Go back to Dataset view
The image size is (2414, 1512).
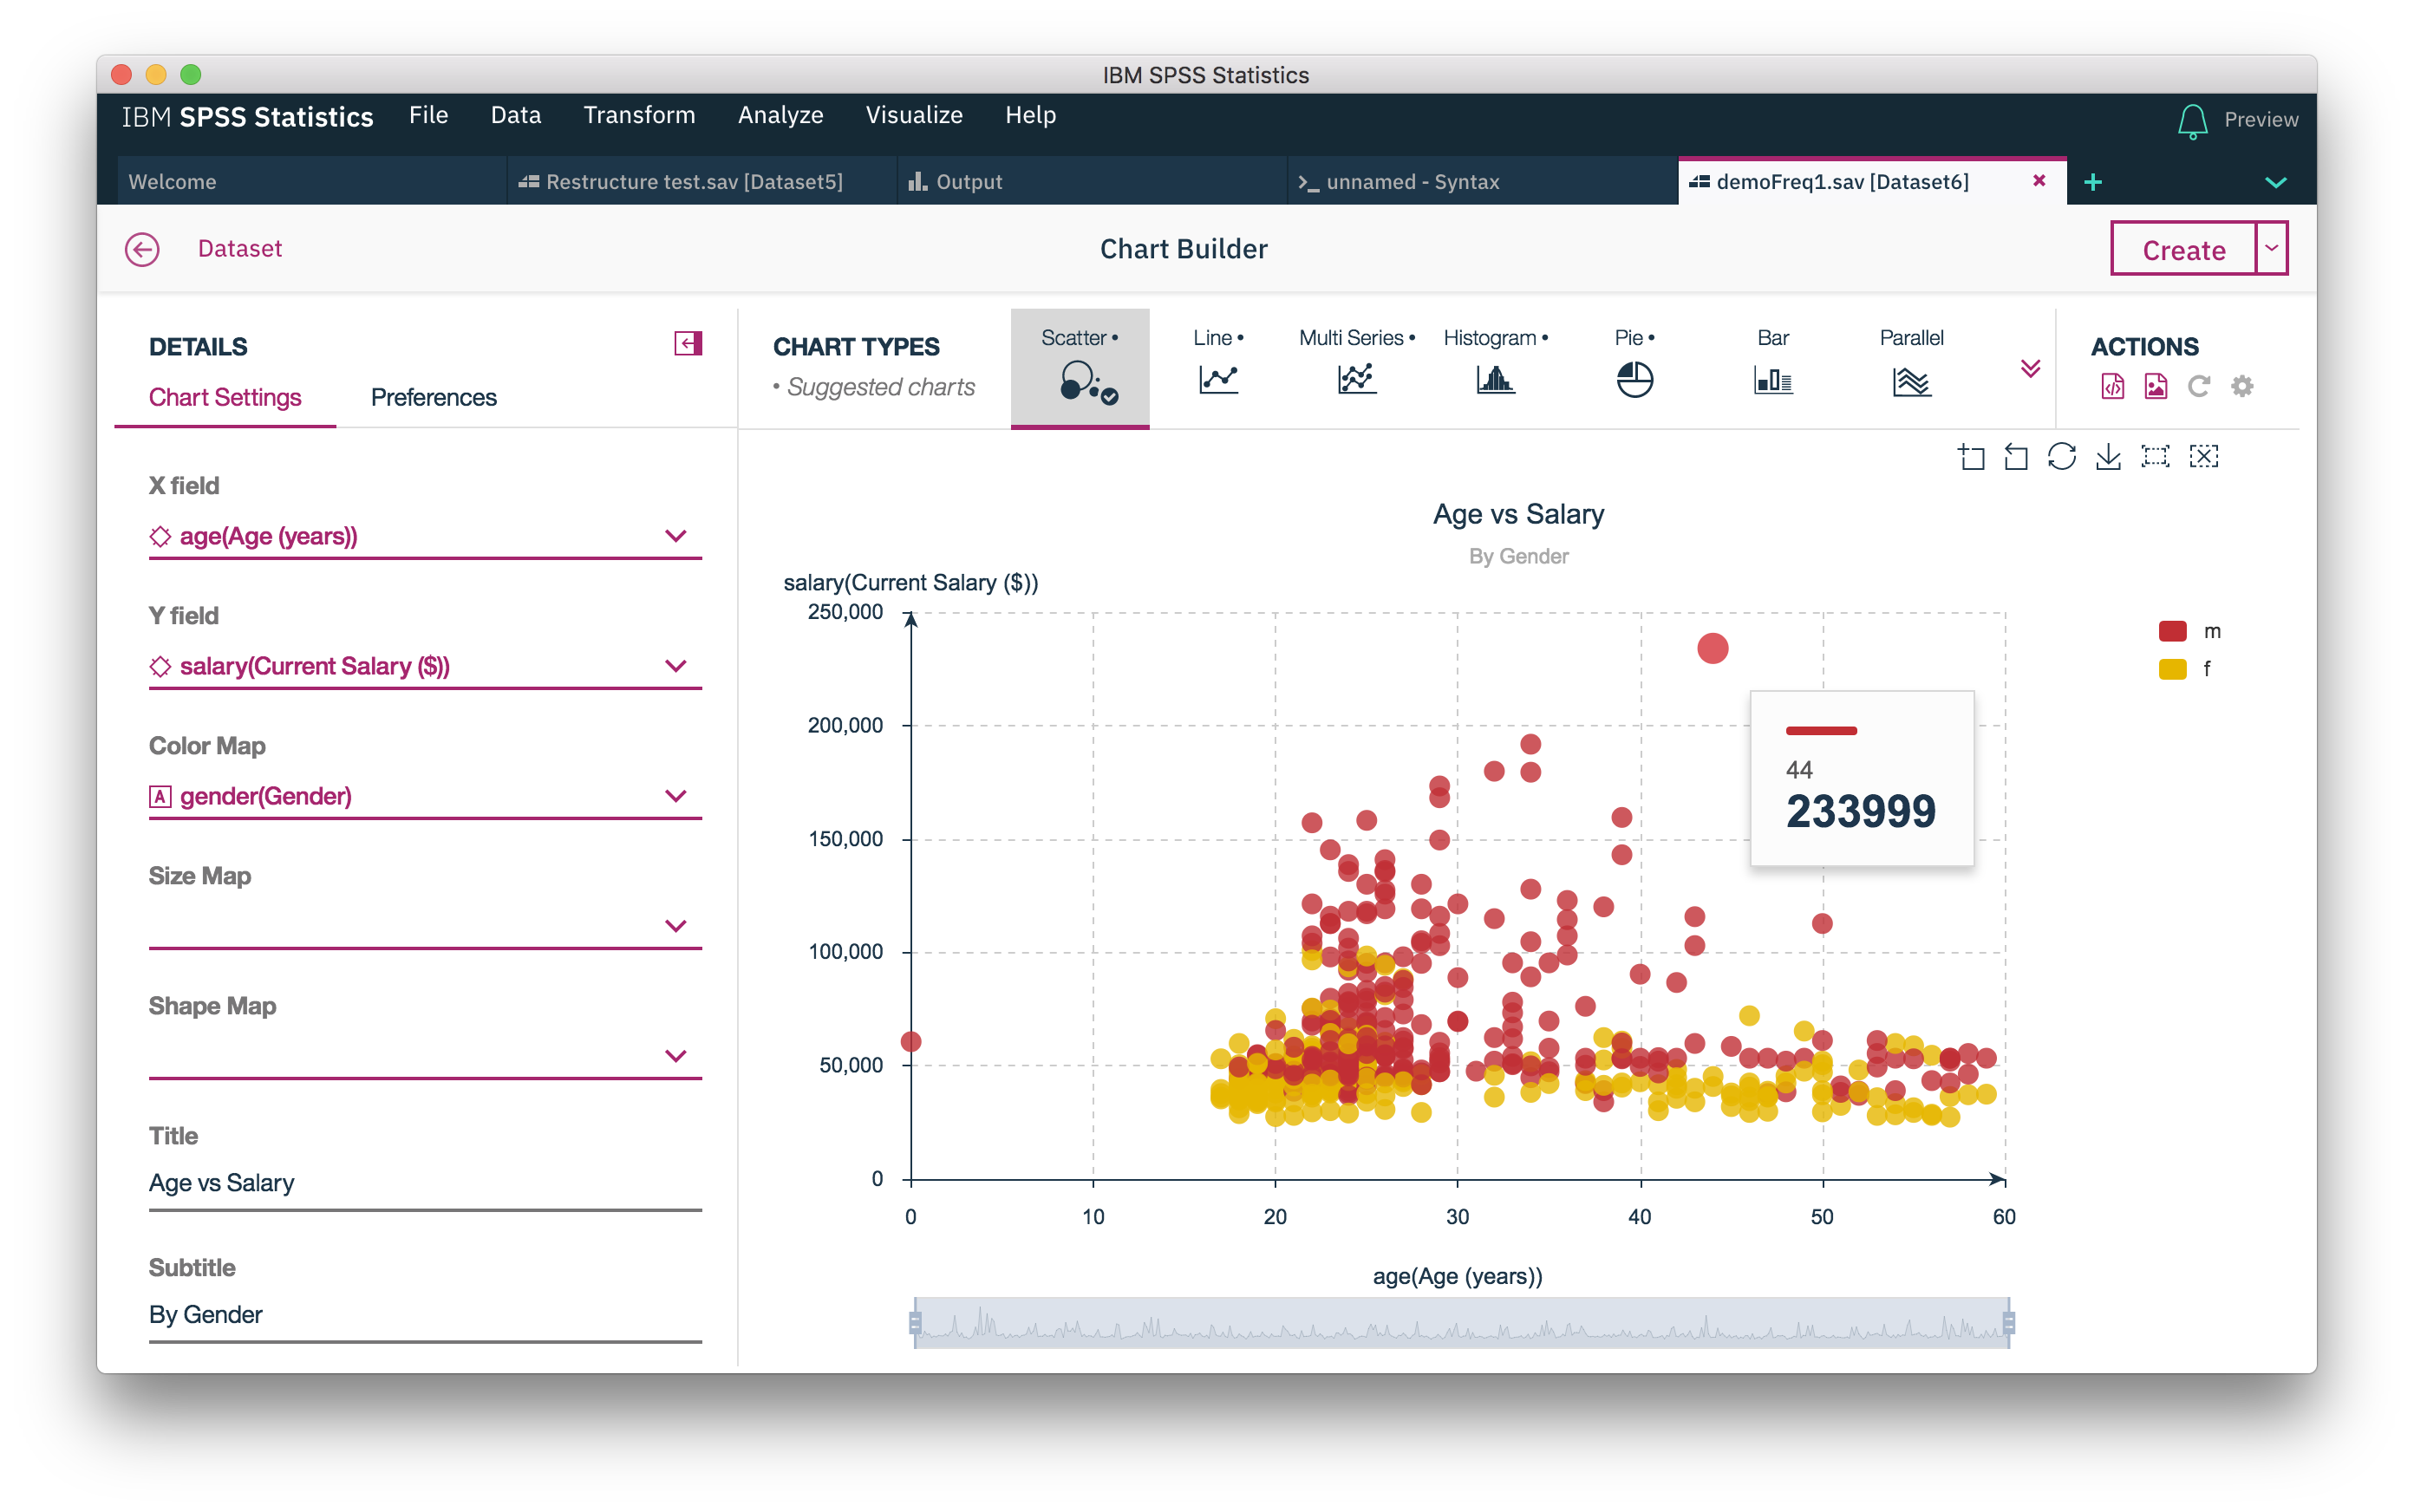click(142, 249)
